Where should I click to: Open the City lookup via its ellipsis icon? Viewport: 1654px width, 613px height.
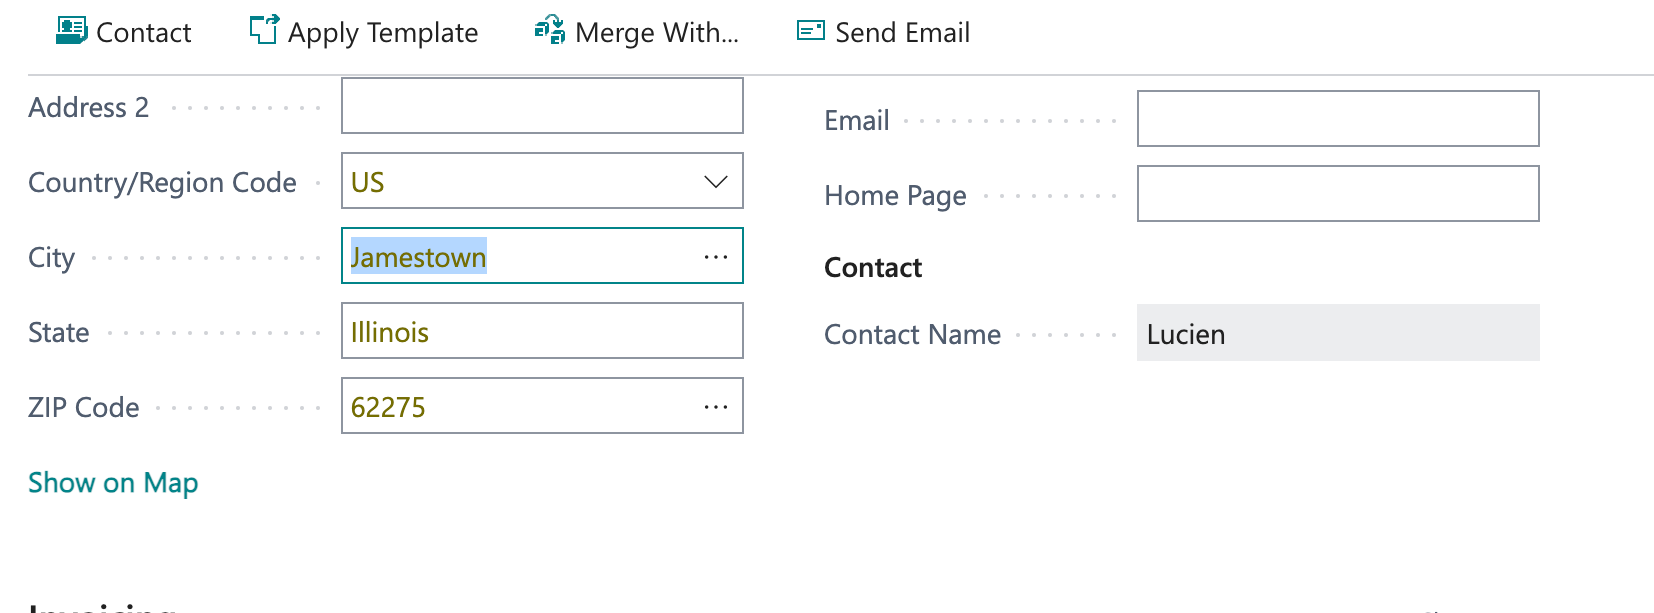point(716,256)
